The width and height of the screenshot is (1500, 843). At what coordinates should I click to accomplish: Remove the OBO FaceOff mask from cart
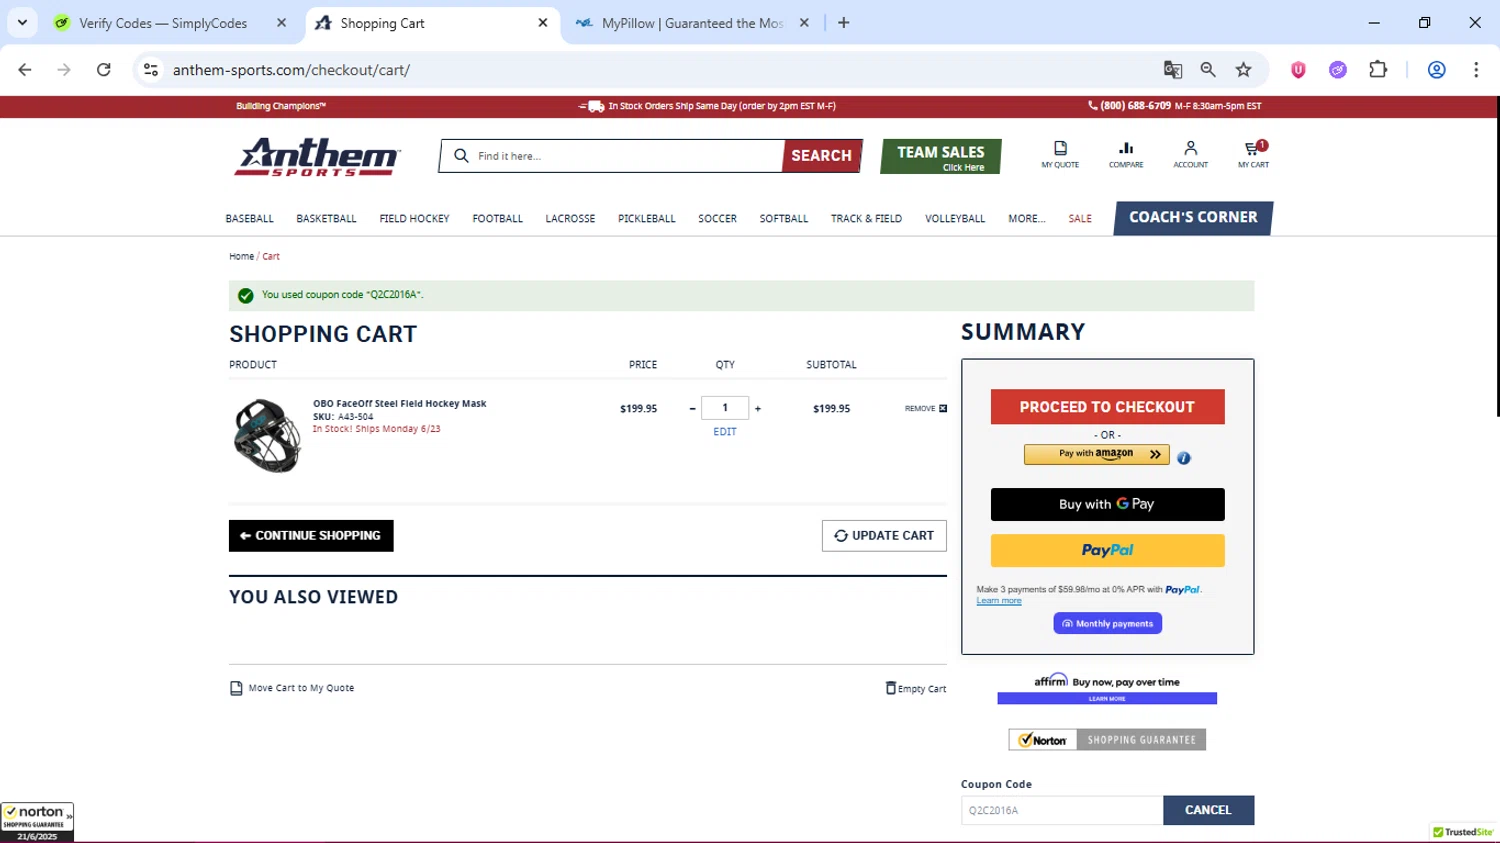(x=926, y=408)
